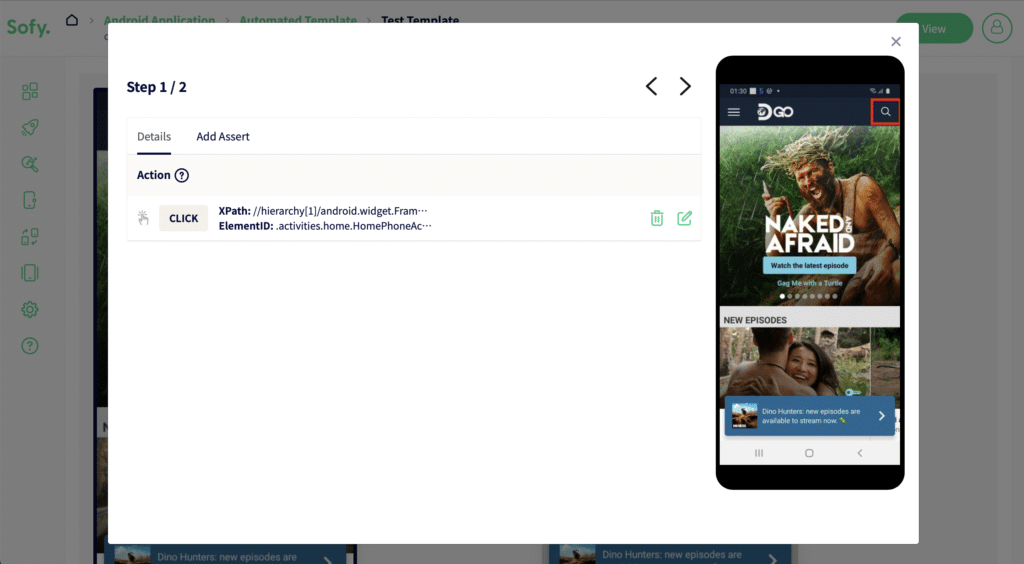Tap the search icon in phone preview

pos(886,112)
